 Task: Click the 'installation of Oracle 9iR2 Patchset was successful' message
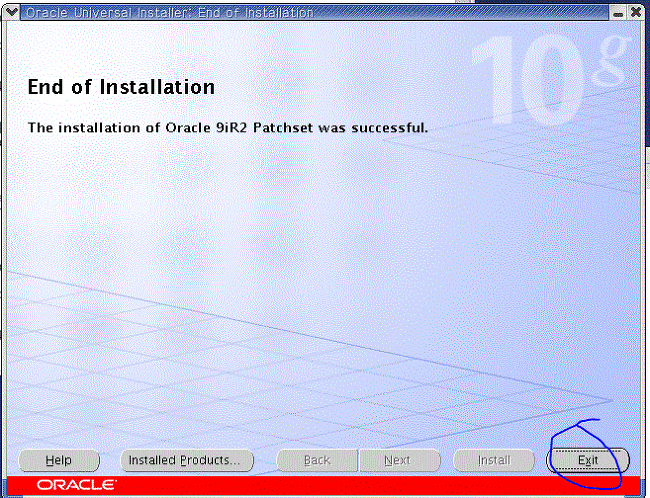(x=228, y=127)
